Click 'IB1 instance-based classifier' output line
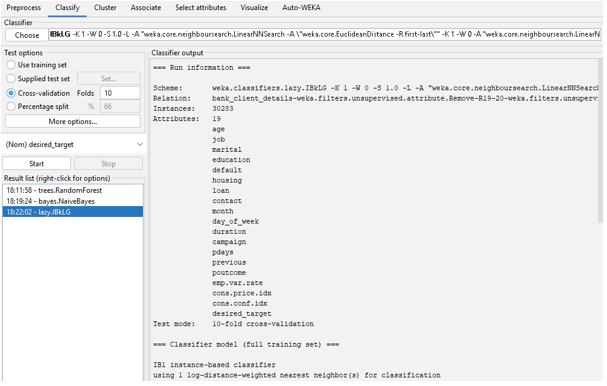 (x=214, y=365)
